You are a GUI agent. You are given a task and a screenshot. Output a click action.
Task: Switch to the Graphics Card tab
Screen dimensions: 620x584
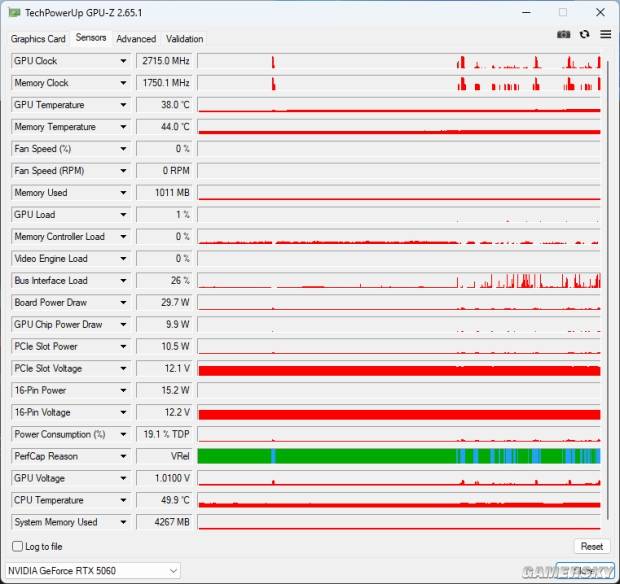(x=38, y=39)
